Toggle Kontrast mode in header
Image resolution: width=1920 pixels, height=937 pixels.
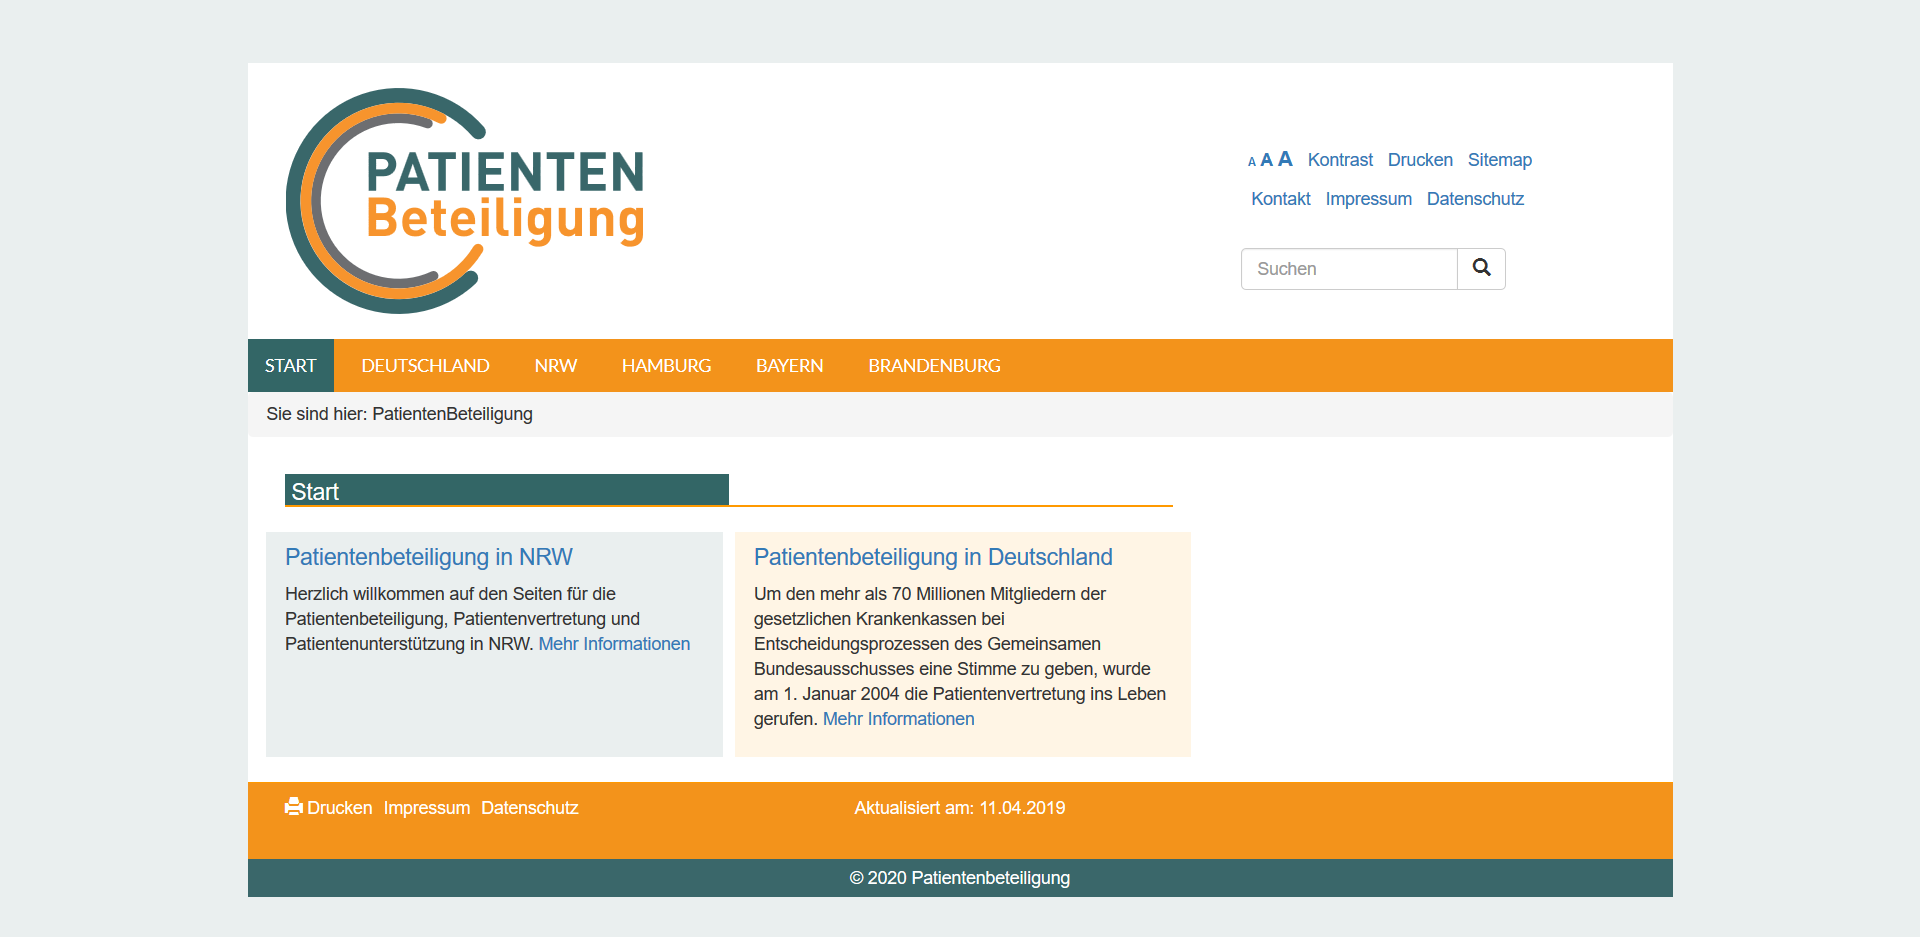coord(1340,160)
